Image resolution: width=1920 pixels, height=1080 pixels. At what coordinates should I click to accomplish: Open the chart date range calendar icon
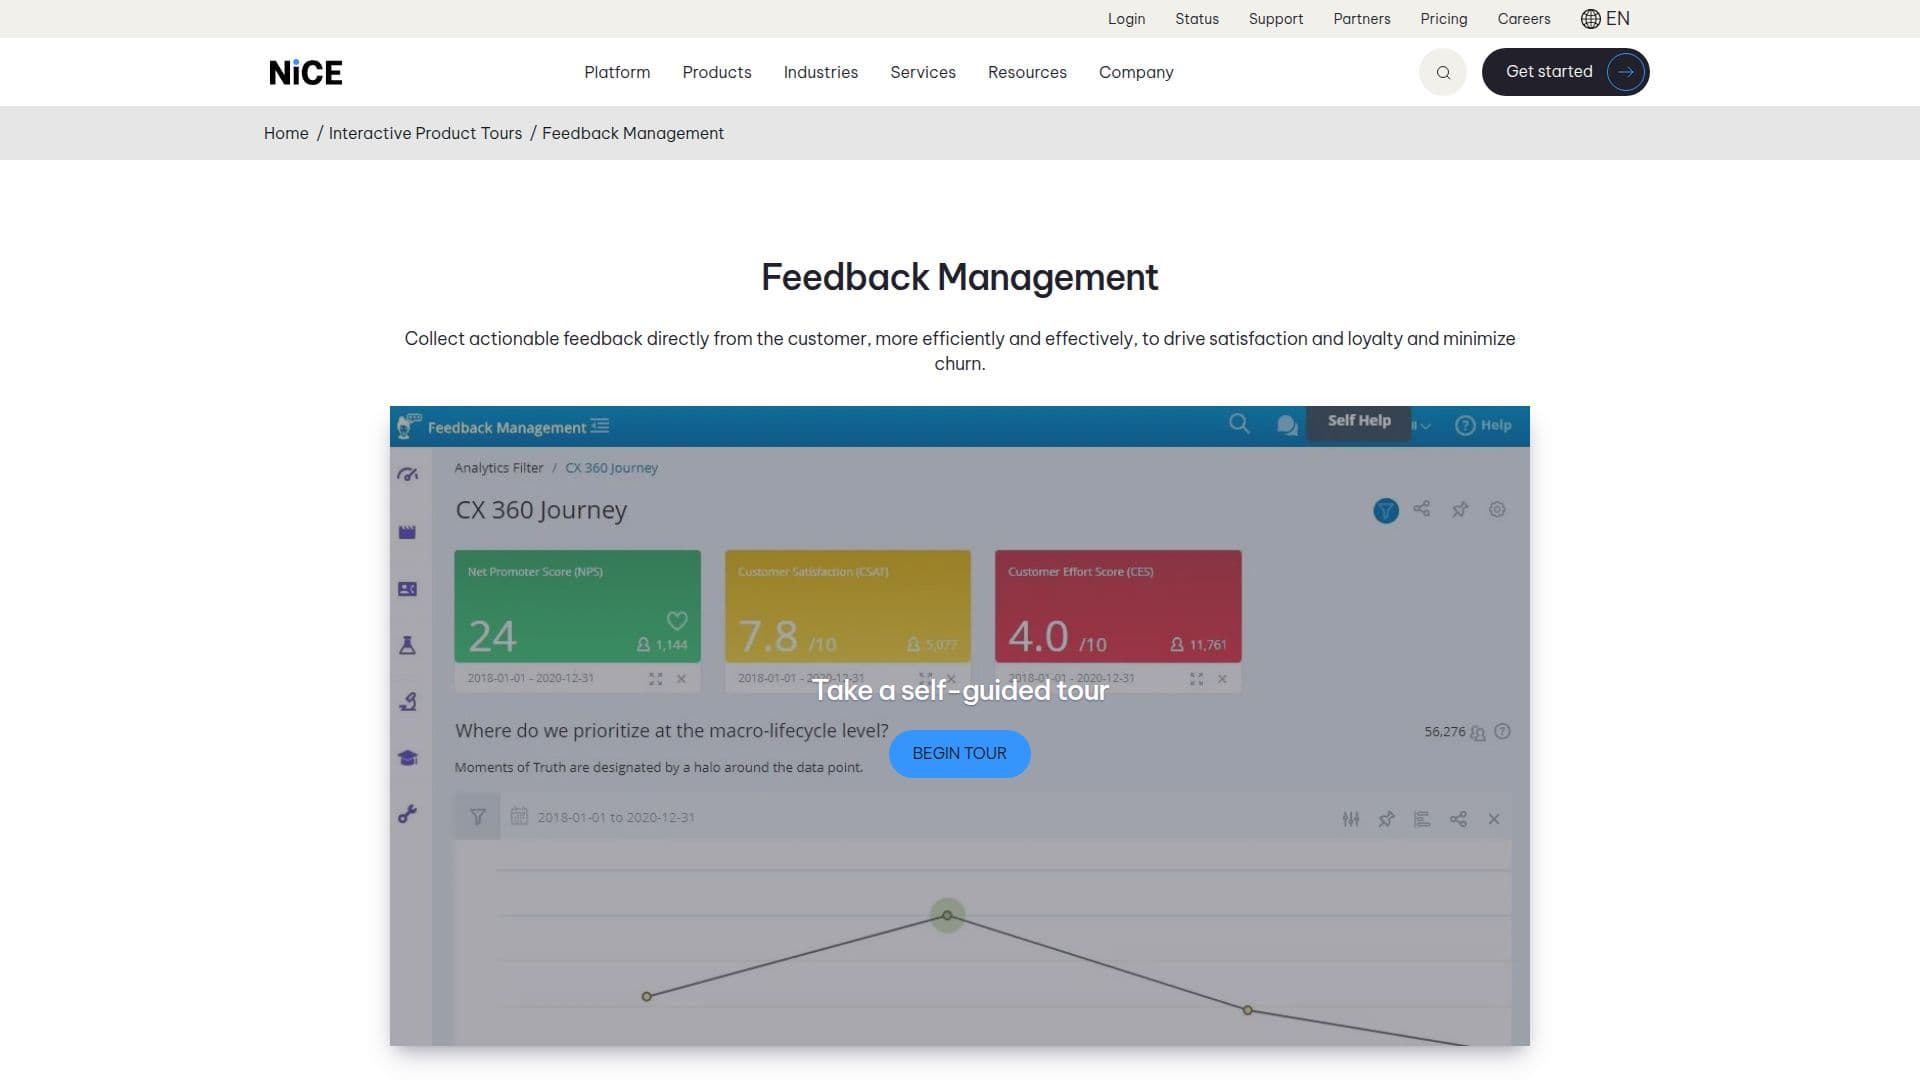(x=519, y=816)
